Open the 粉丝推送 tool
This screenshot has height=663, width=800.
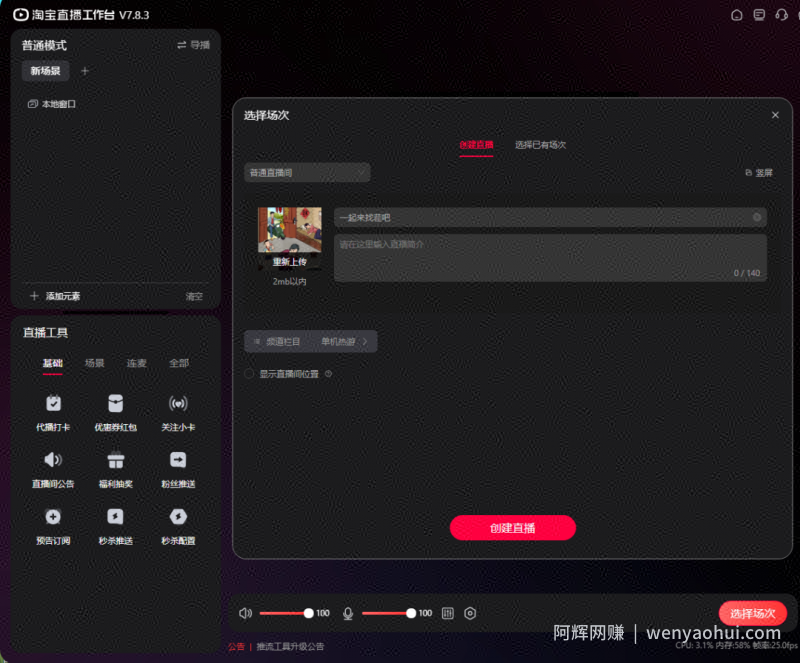(178, 469)
